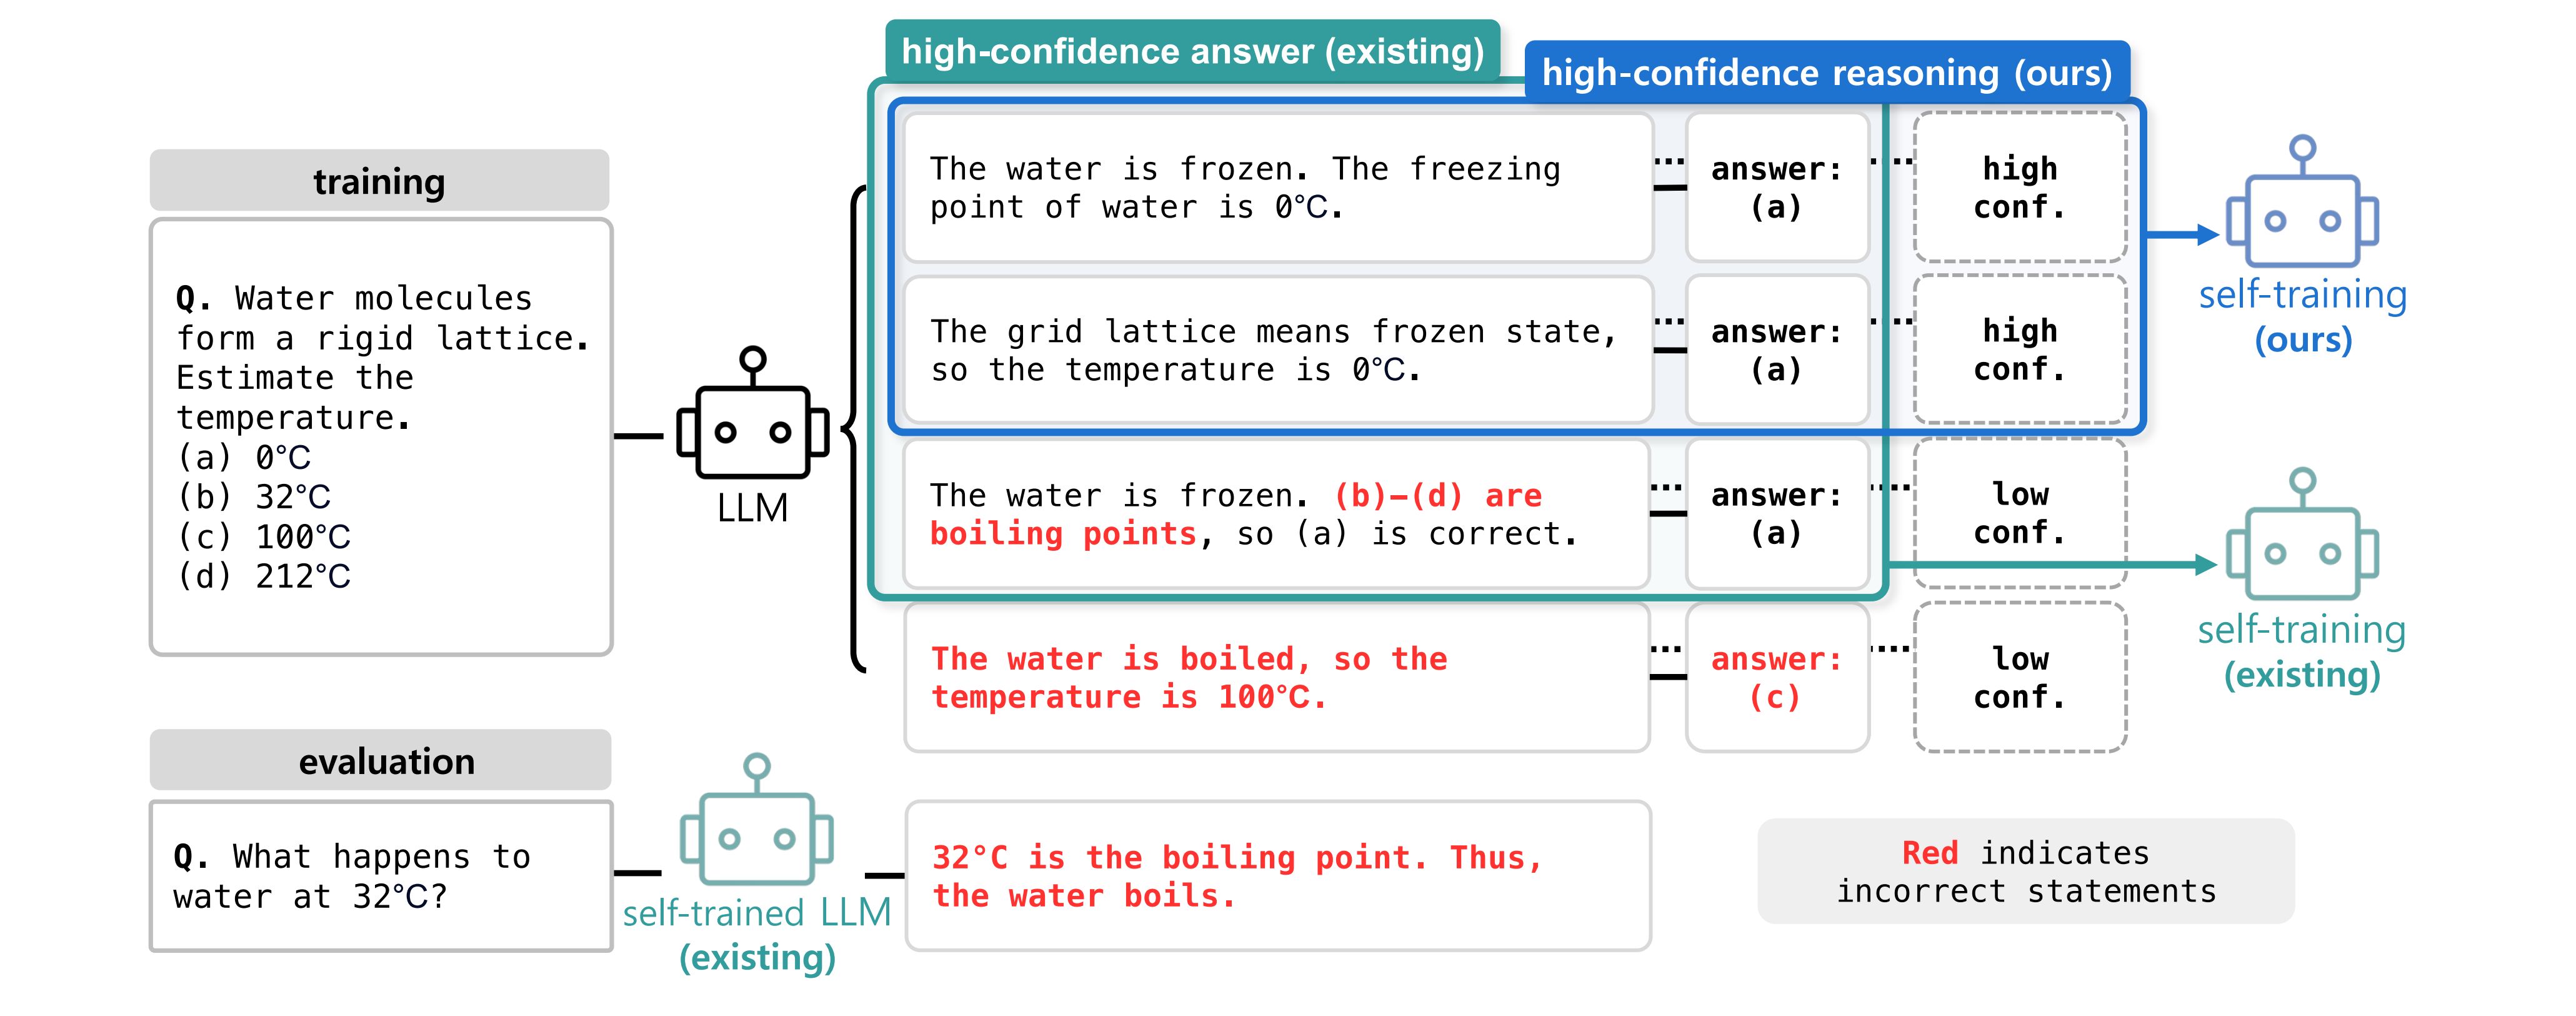
Task: Select the high-confidence reasoning (ours) tab
Action: click(1827, 71)
